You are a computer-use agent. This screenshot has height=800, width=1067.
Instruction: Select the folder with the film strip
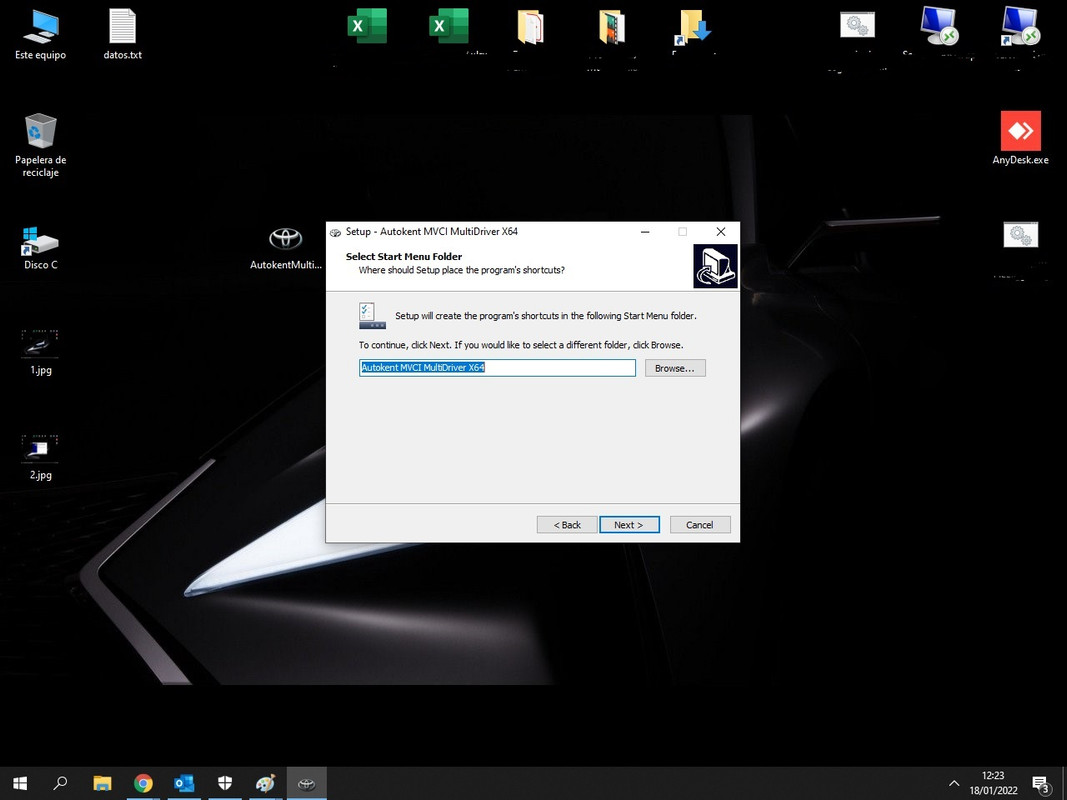coord(612,27)
